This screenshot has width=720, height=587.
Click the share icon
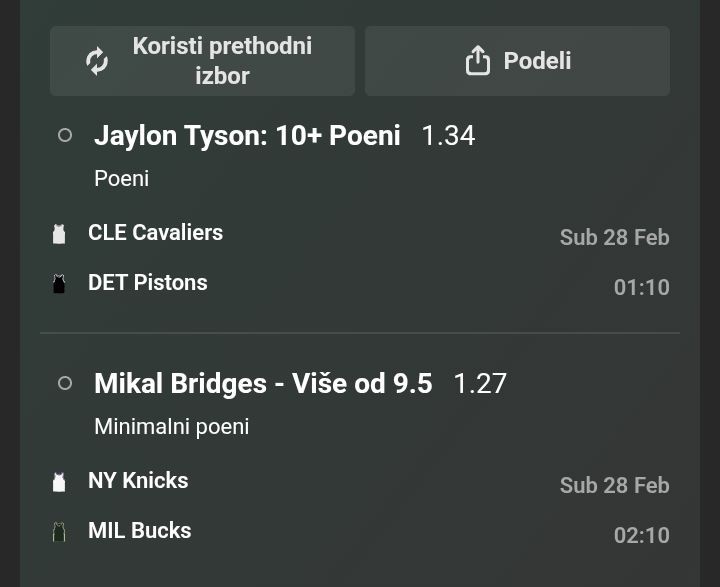pos(478,61)
